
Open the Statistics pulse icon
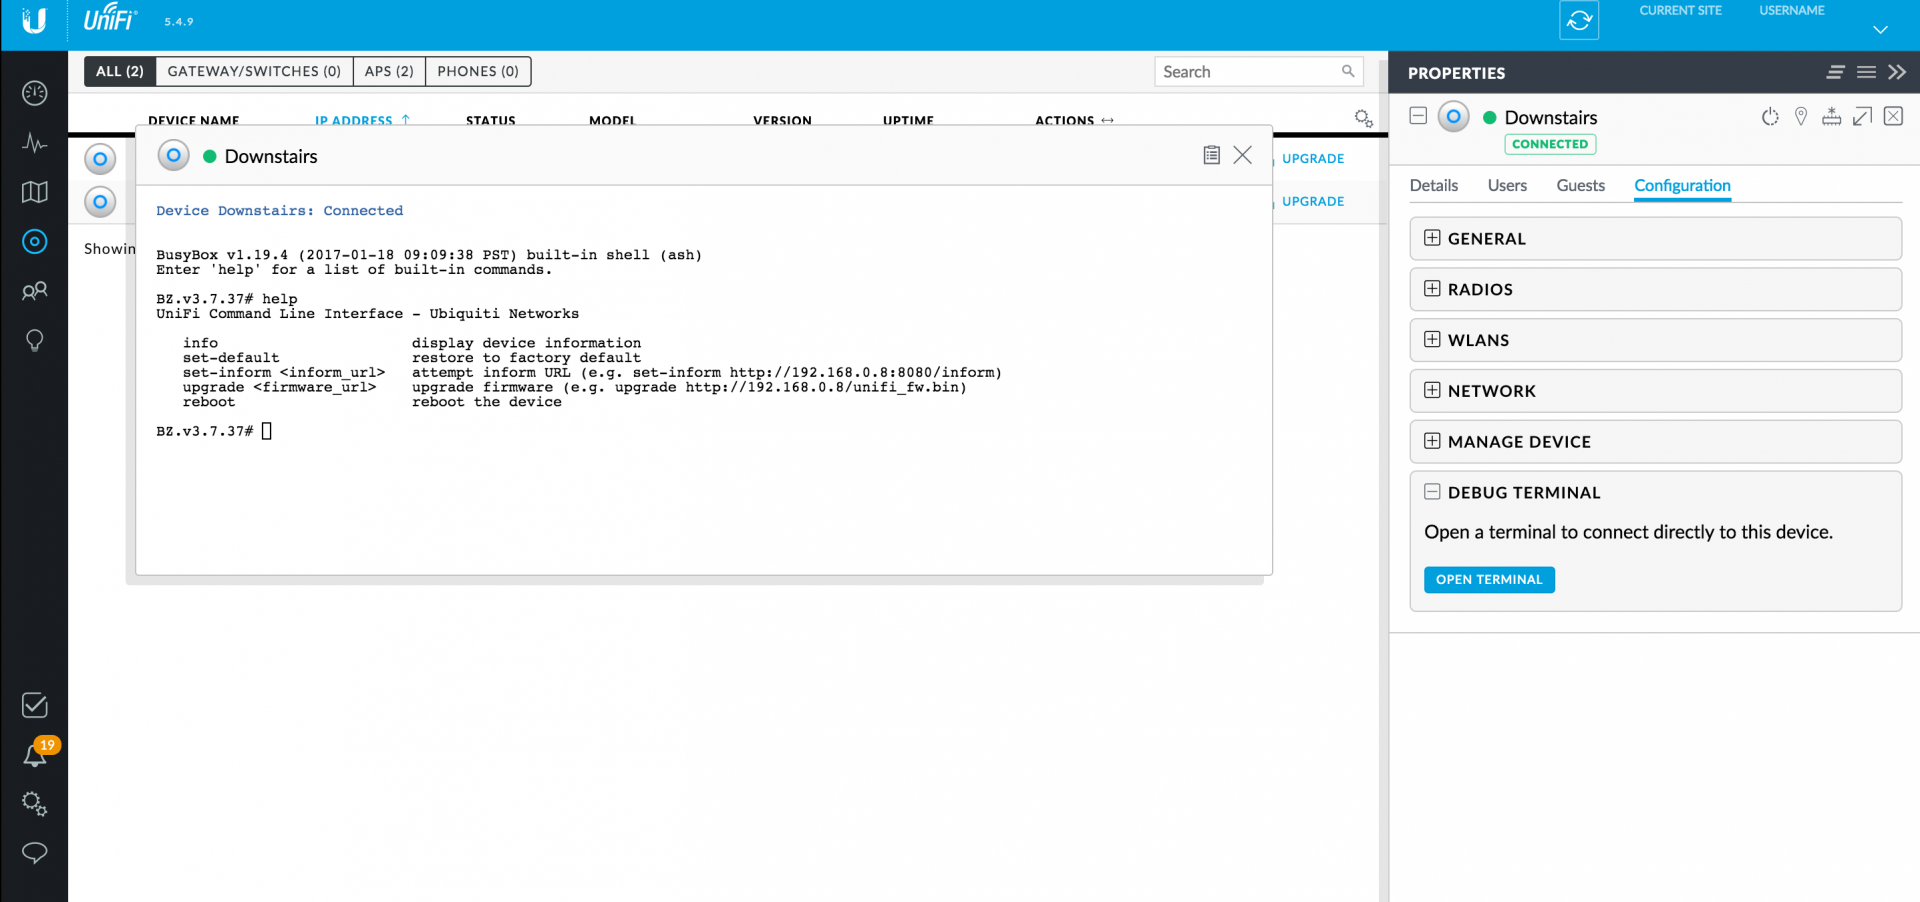[x=34, y=143]
